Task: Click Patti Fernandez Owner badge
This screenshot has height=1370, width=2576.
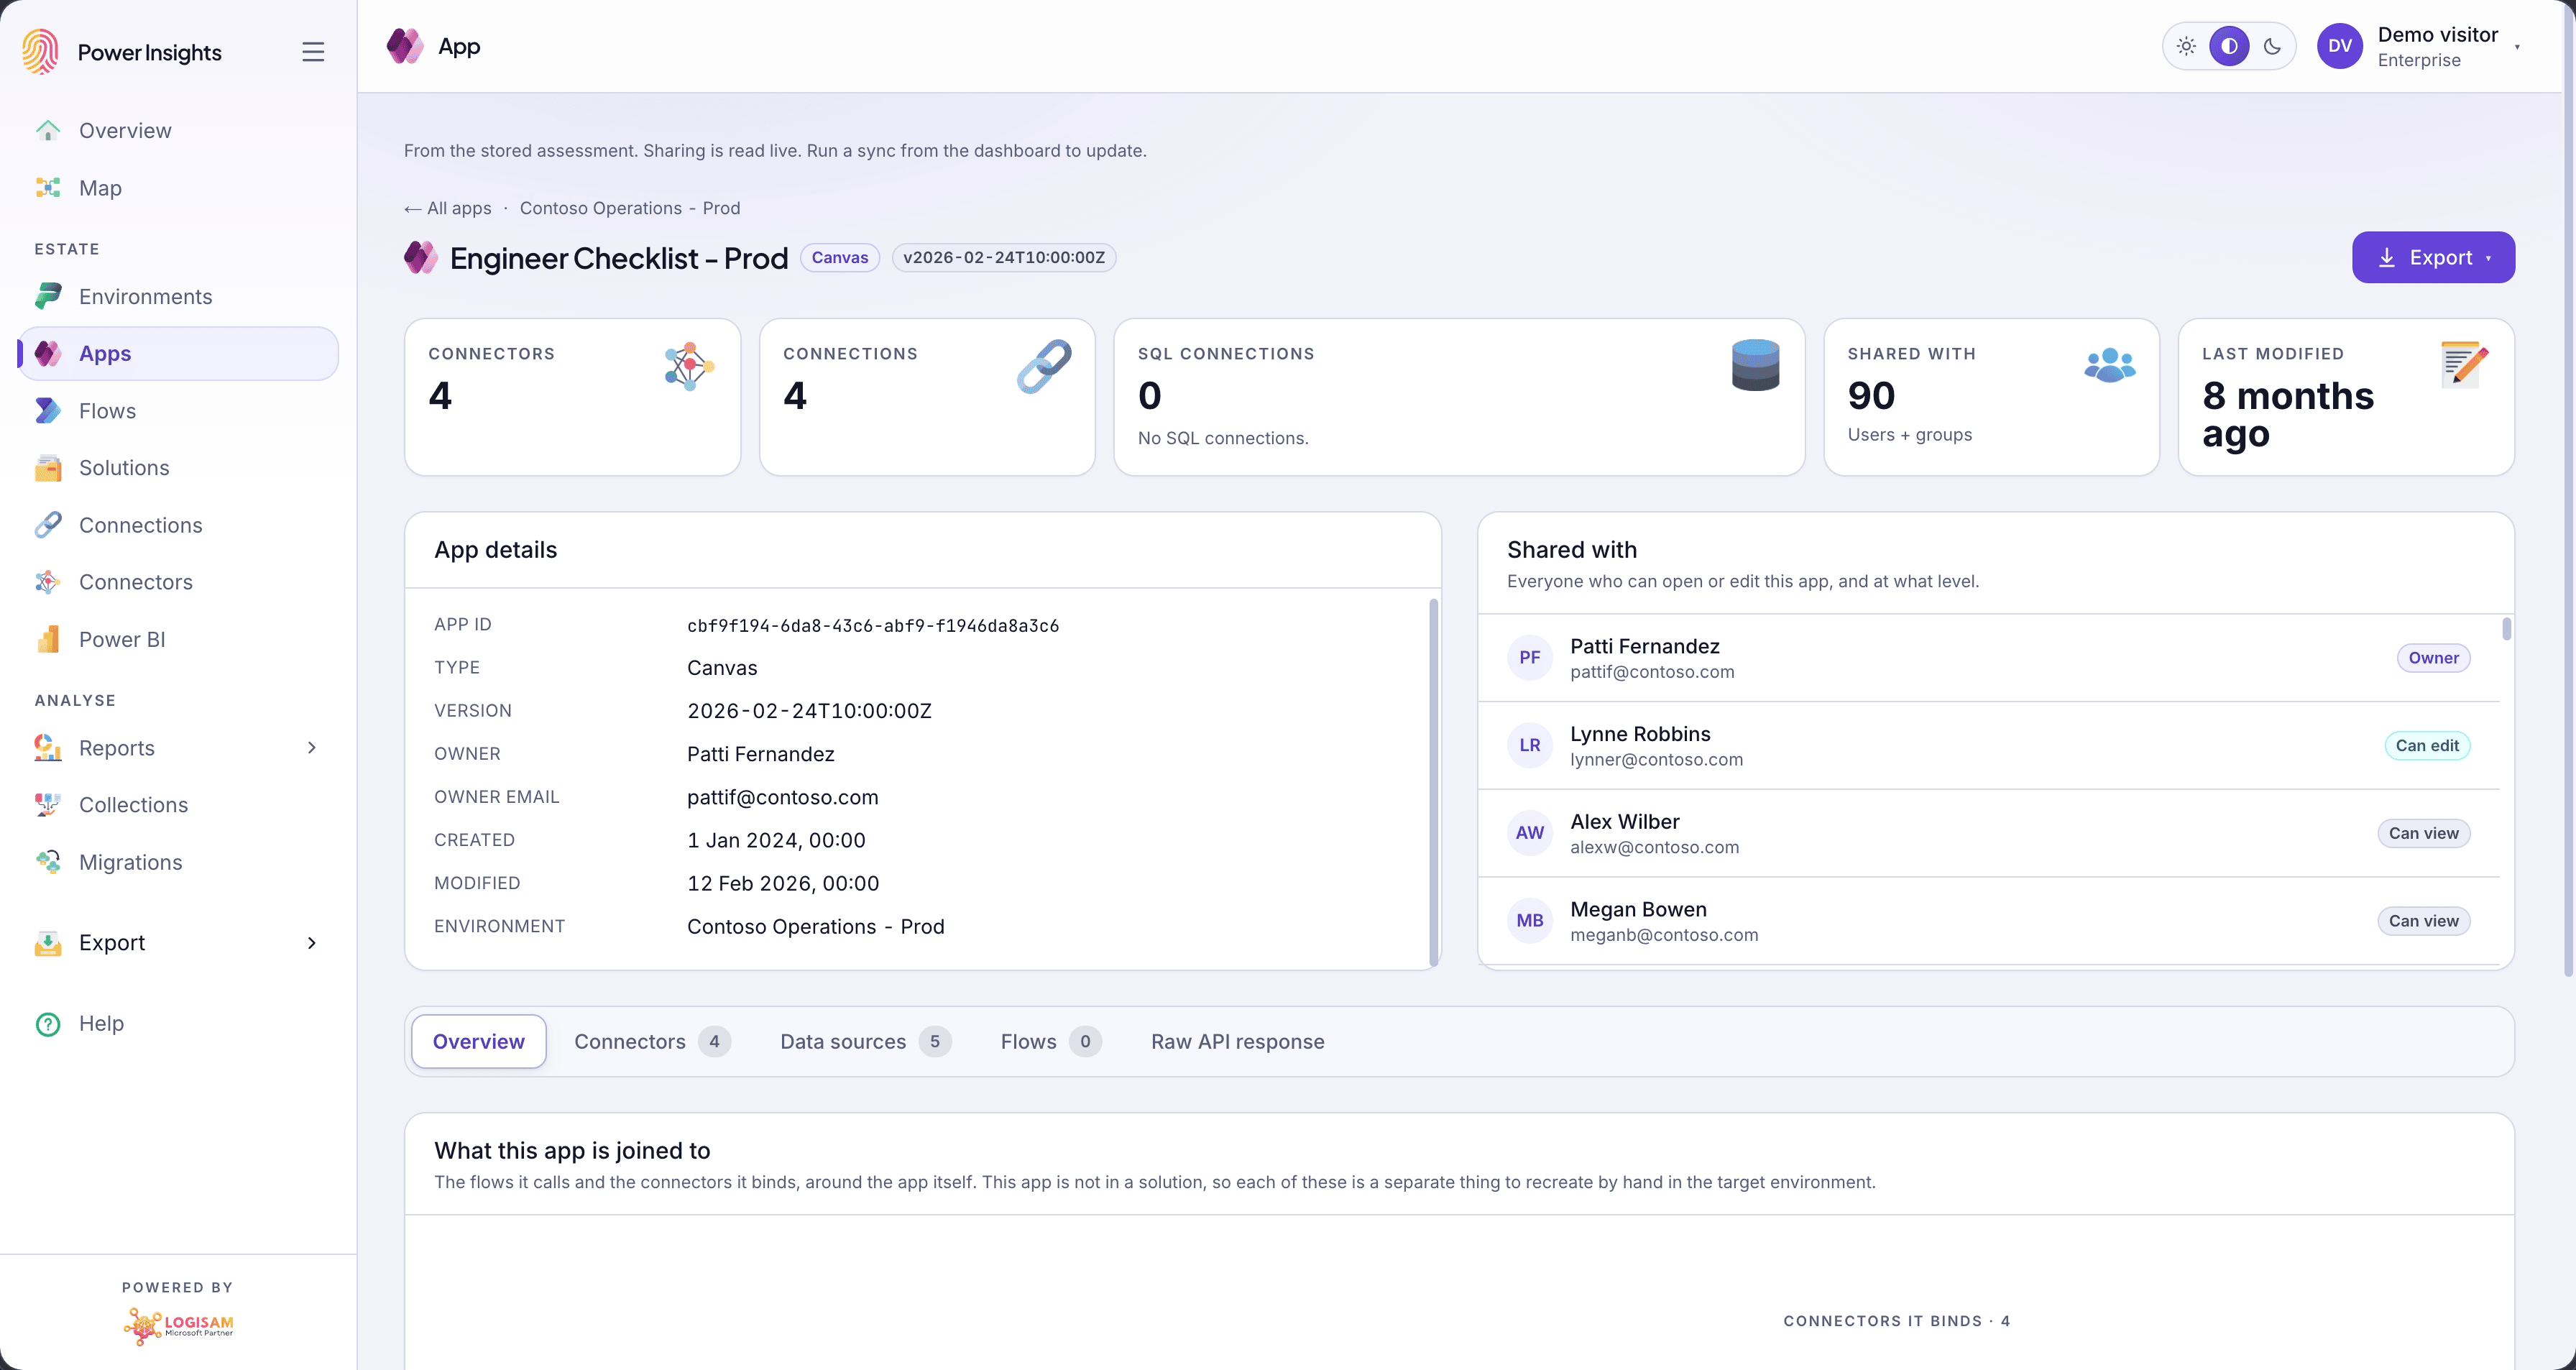Action: coord(2432,657)
